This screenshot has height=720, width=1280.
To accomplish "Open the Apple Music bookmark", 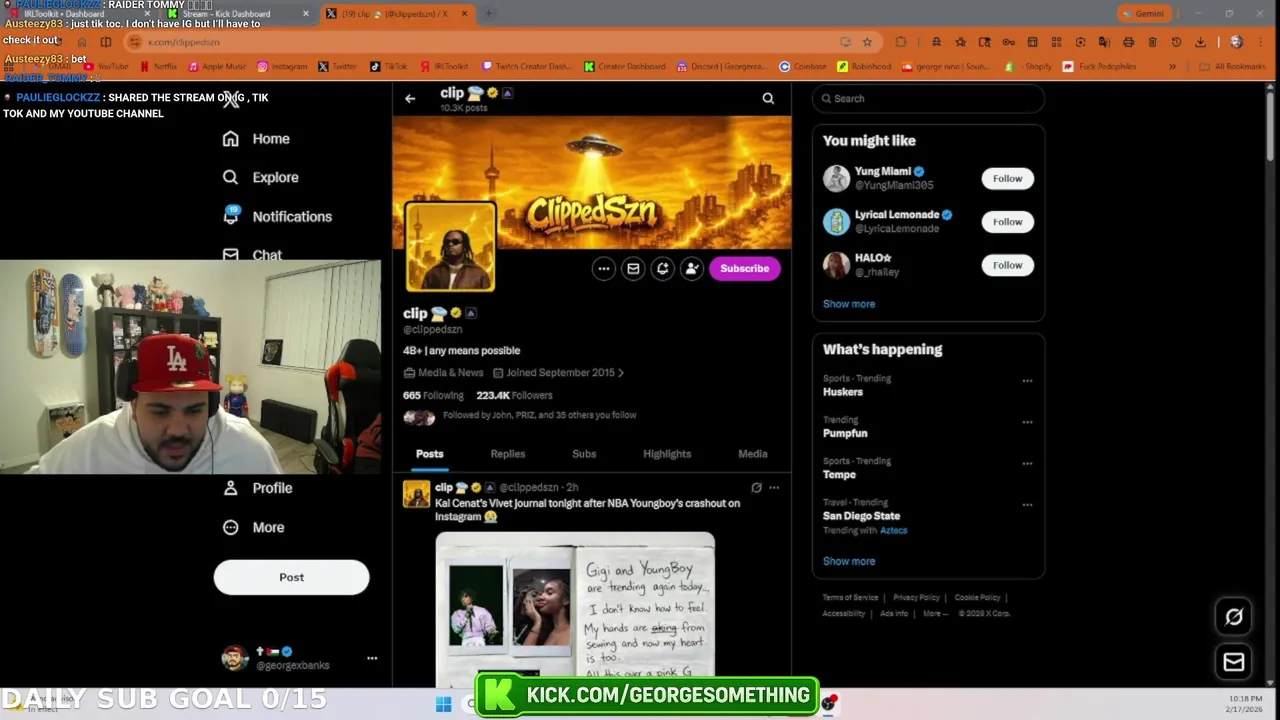I will [217, 67].
